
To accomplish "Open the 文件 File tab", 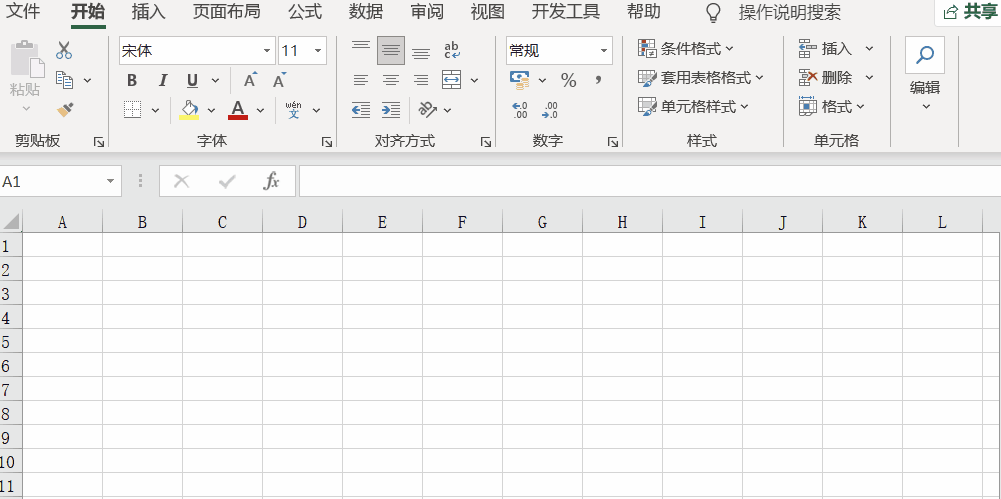I will click(x=23, y=11).
